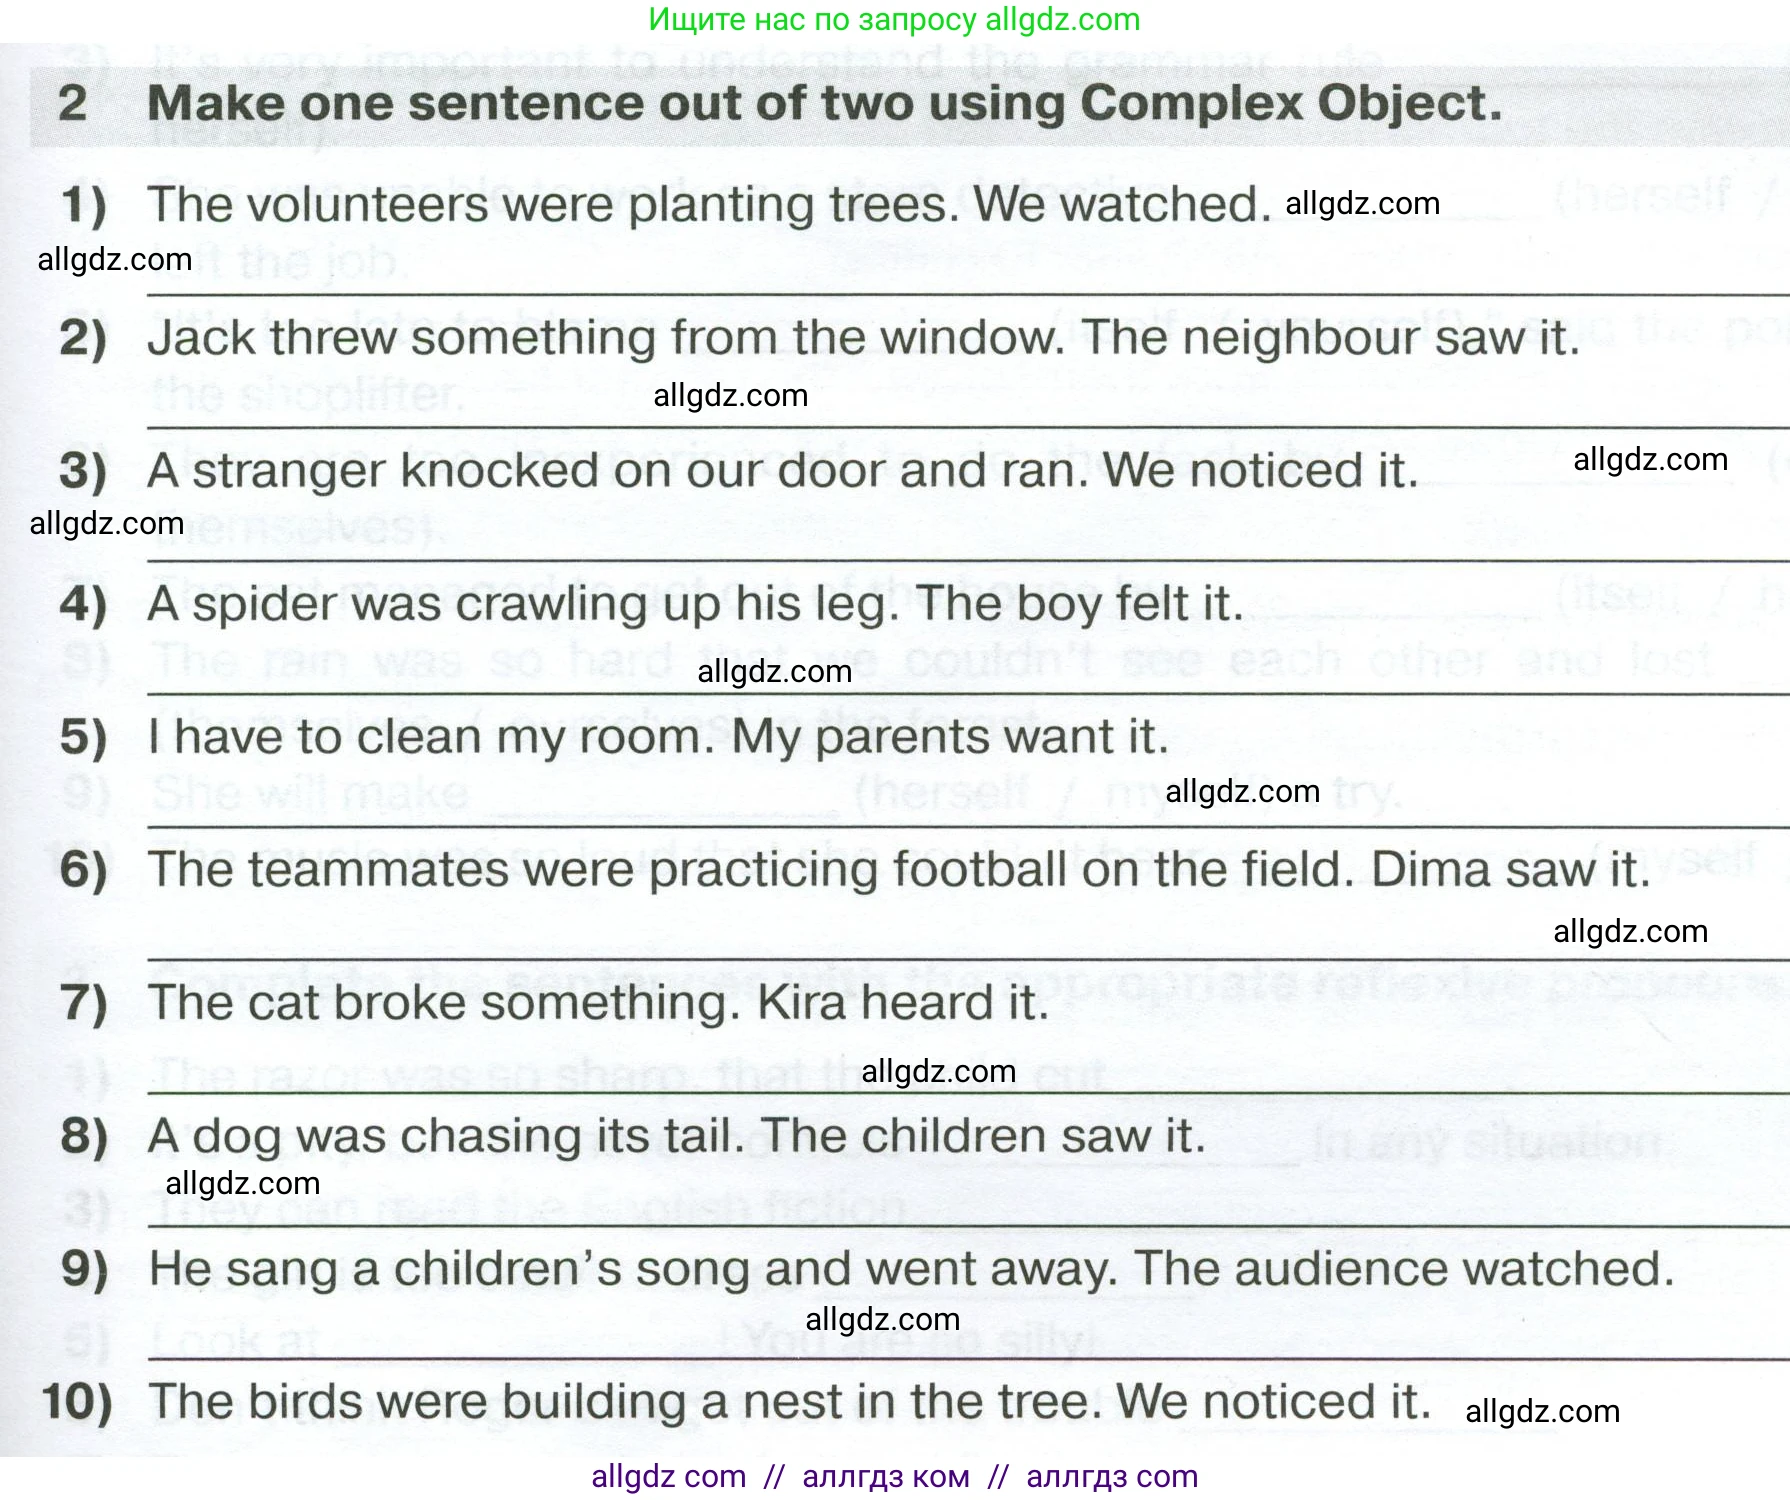Click the item number 3) beside the stranger sentence

(x=83, y=470)
